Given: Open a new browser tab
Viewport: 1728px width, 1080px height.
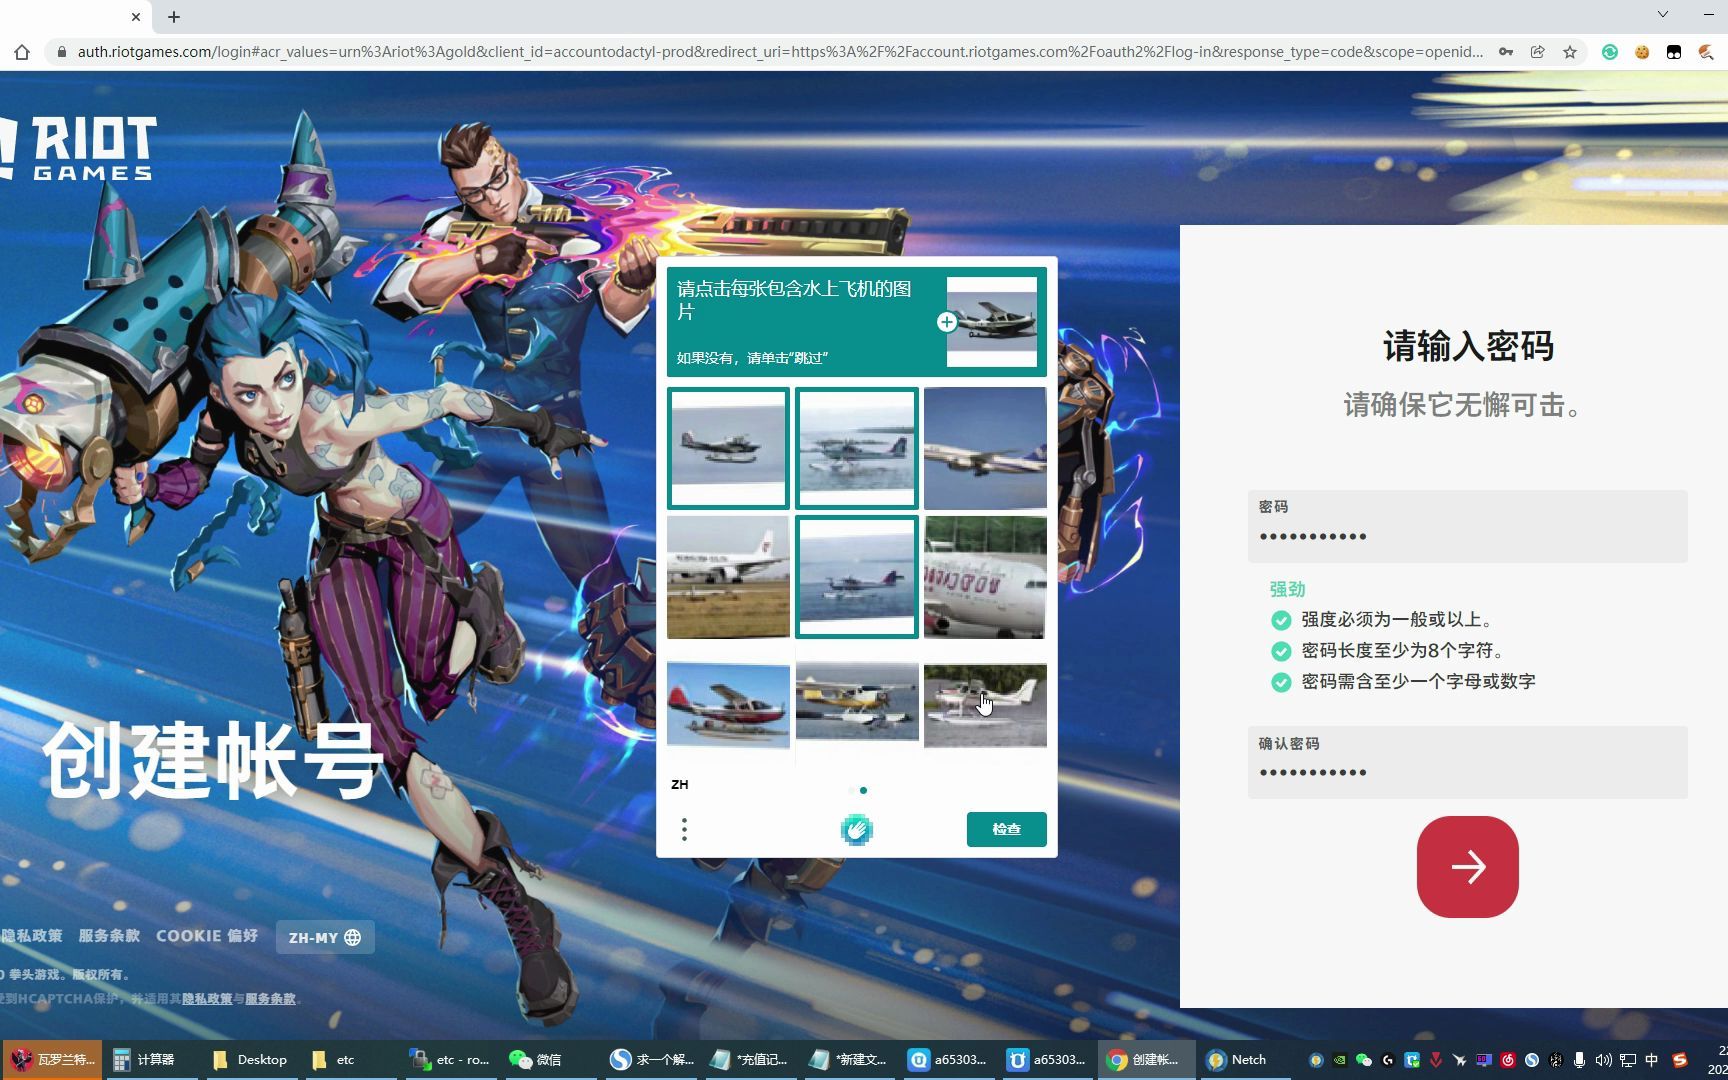Looking at the screenshot, I should coord(174,17).
